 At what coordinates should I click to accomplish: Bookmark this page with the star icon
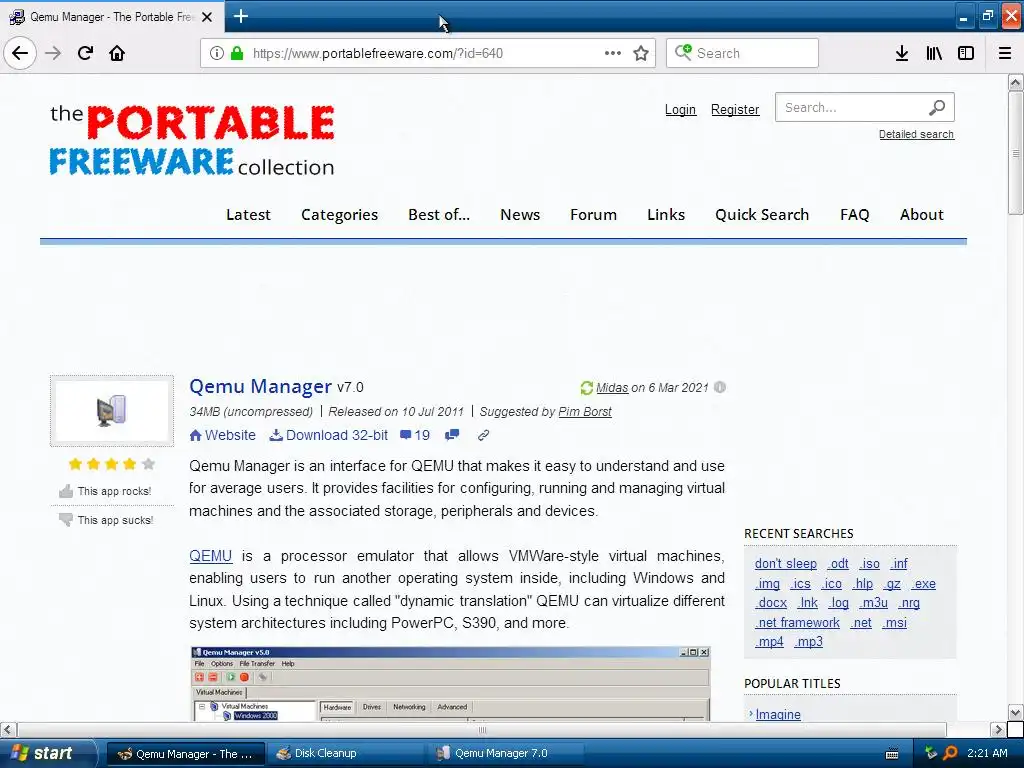tap(641, 53)
